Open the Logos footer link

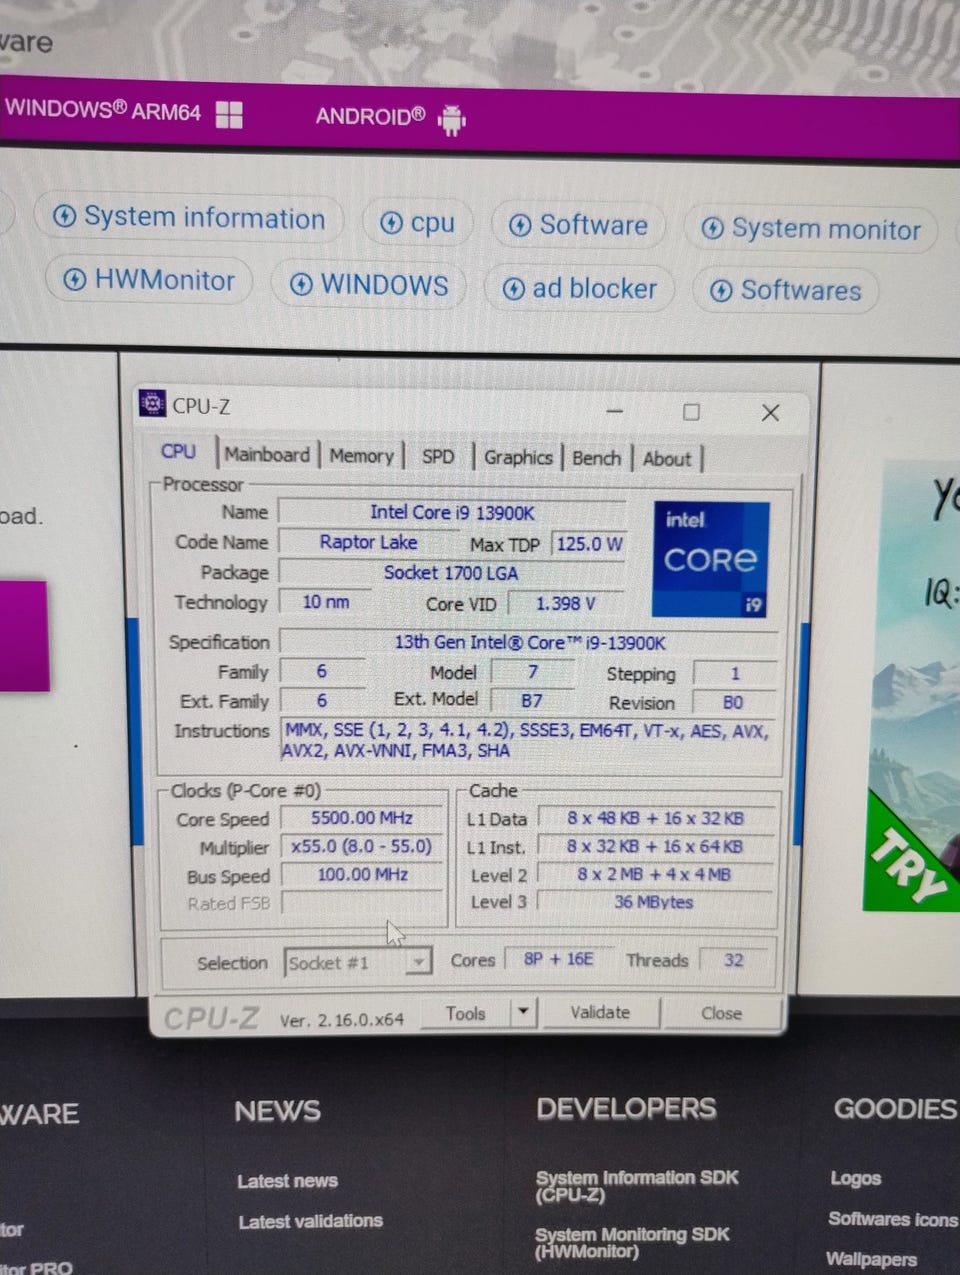[855, 1178]
